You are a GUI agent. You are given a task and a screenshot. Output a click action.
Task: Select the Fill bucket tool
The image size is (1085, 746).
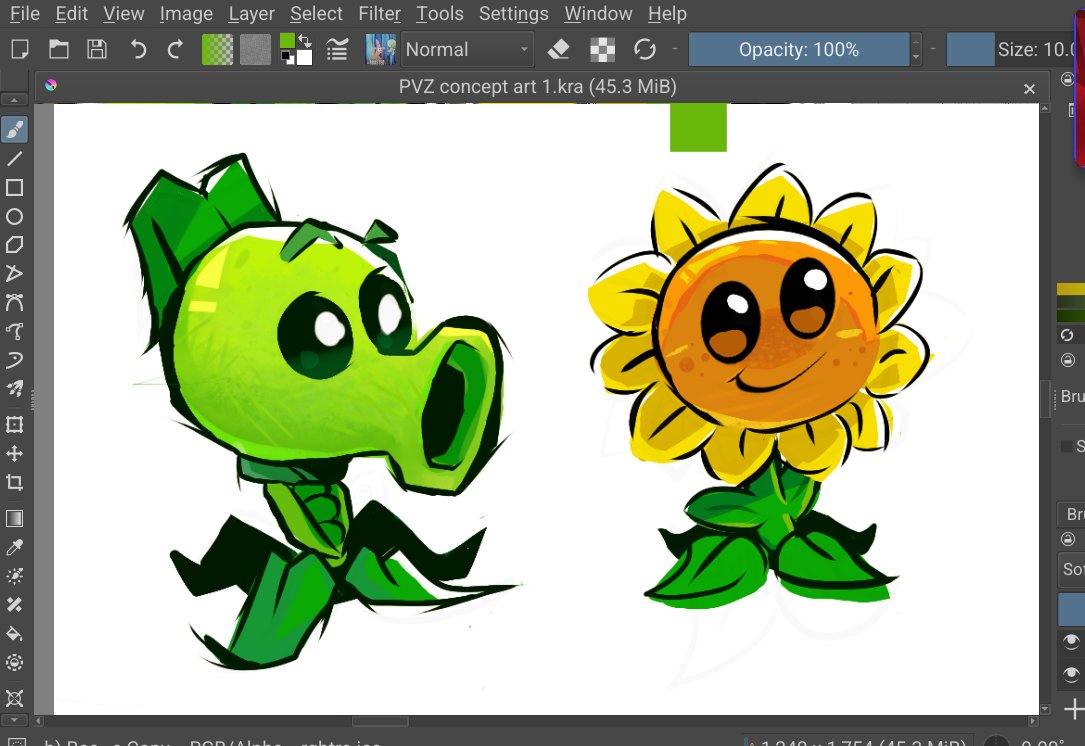pyautogui.click(x=15, y=634)
